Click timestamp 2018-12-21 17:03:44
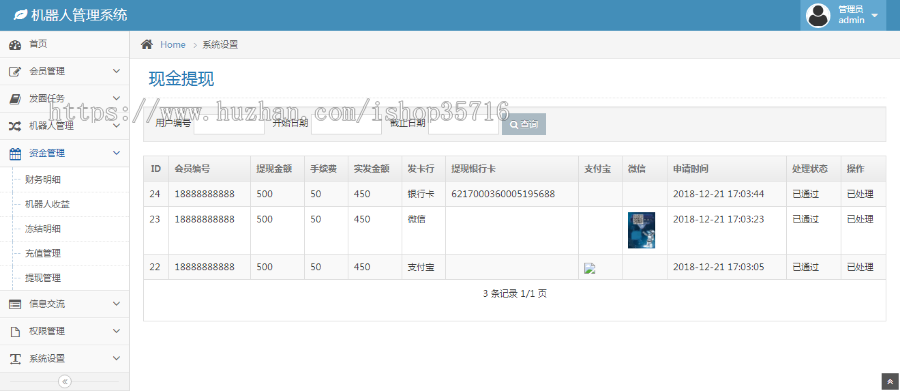Image resolution: width=900 pixels, height=391 pixels. pos(719,194)
